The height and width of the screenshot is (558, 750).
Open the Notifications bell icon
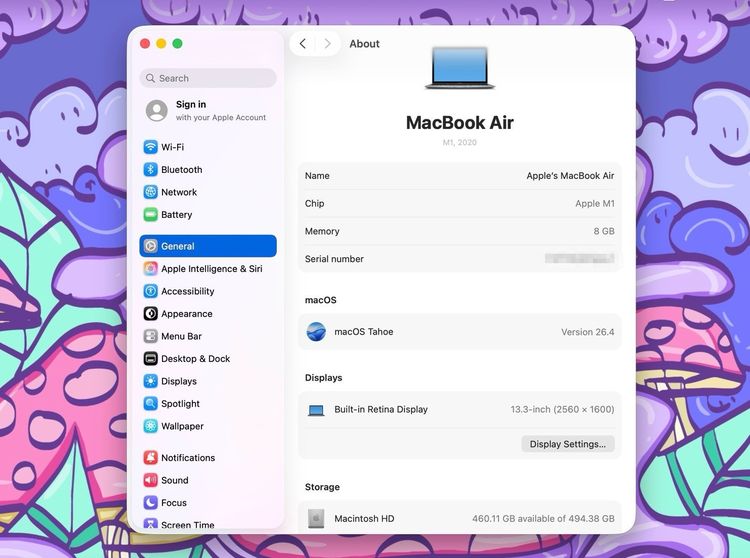coord(150,458)
